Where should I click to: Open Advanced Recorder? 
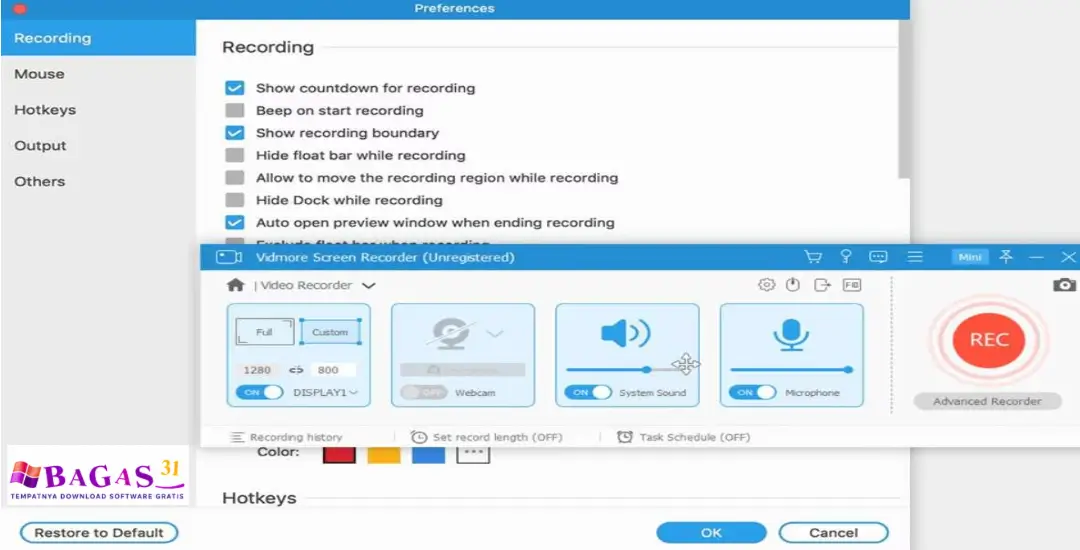point(988,401)
